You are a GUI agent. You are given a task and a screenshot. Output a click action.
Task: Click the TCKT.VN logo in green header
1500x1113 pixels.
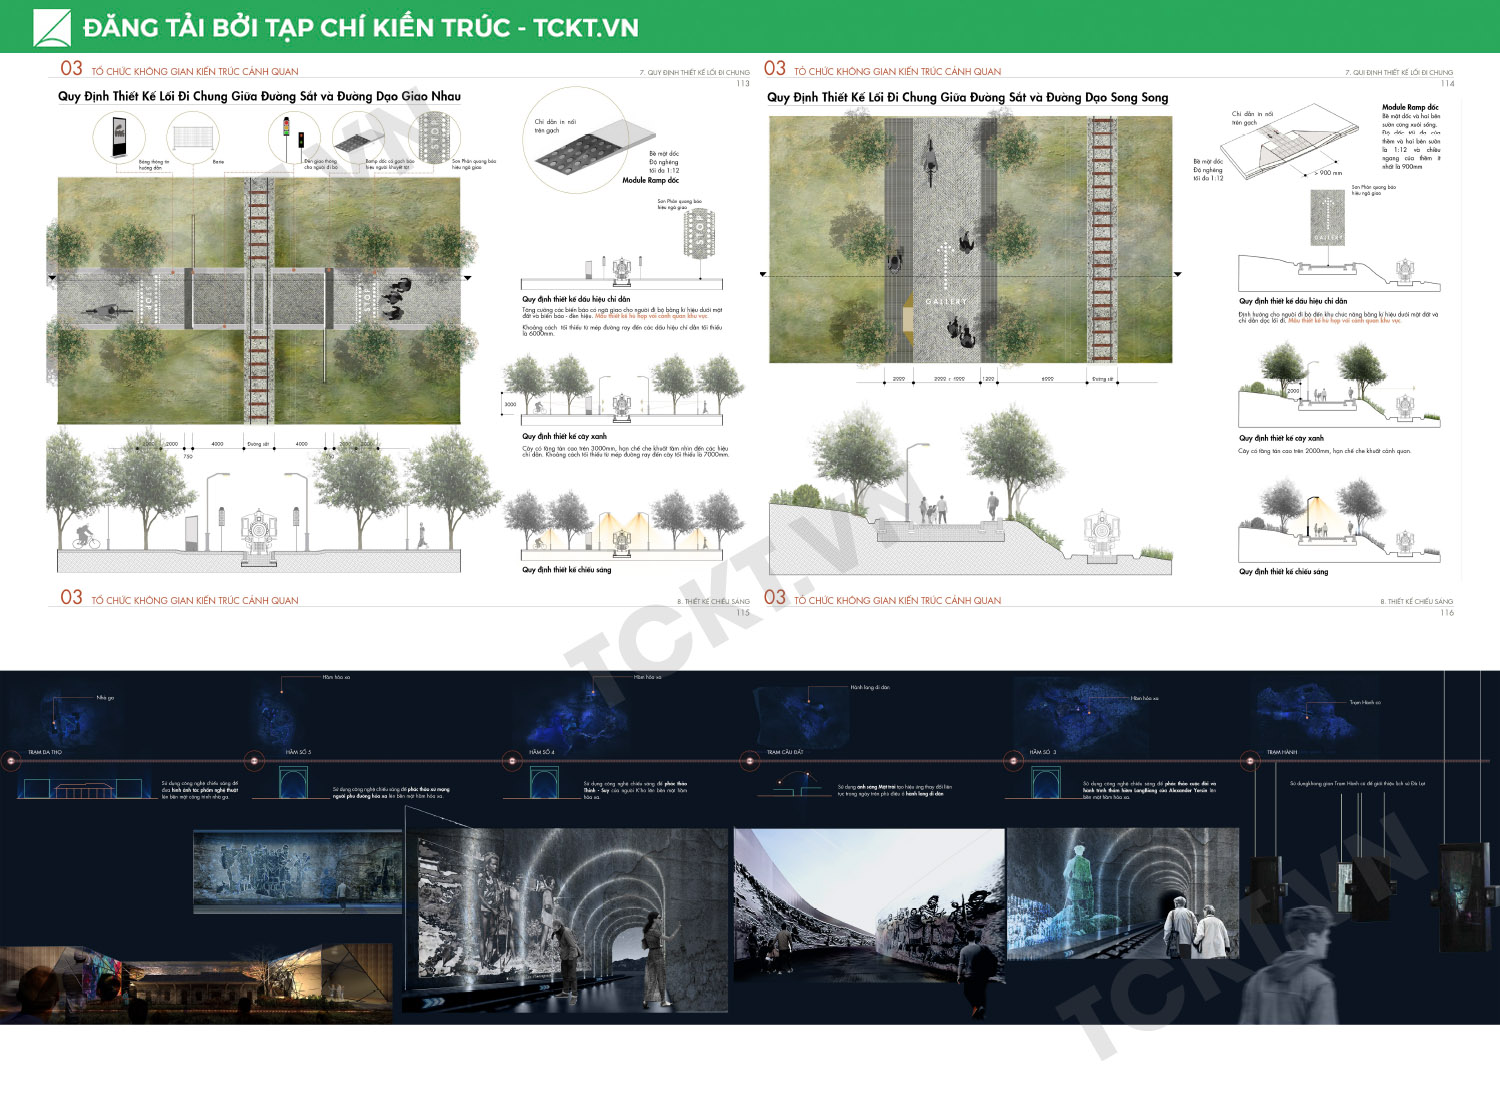tap(52, 28)
